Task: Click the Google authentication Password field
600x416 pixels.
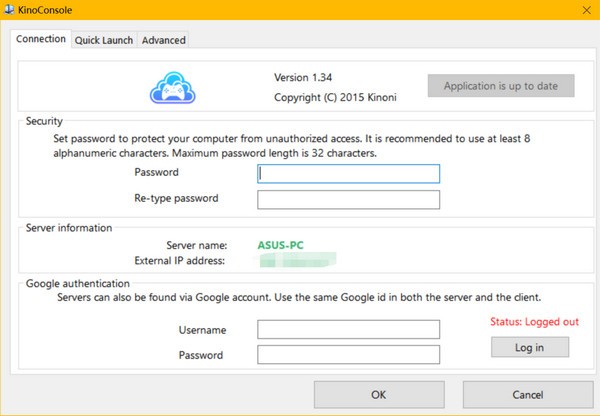Action: click(x=348, y=355)
